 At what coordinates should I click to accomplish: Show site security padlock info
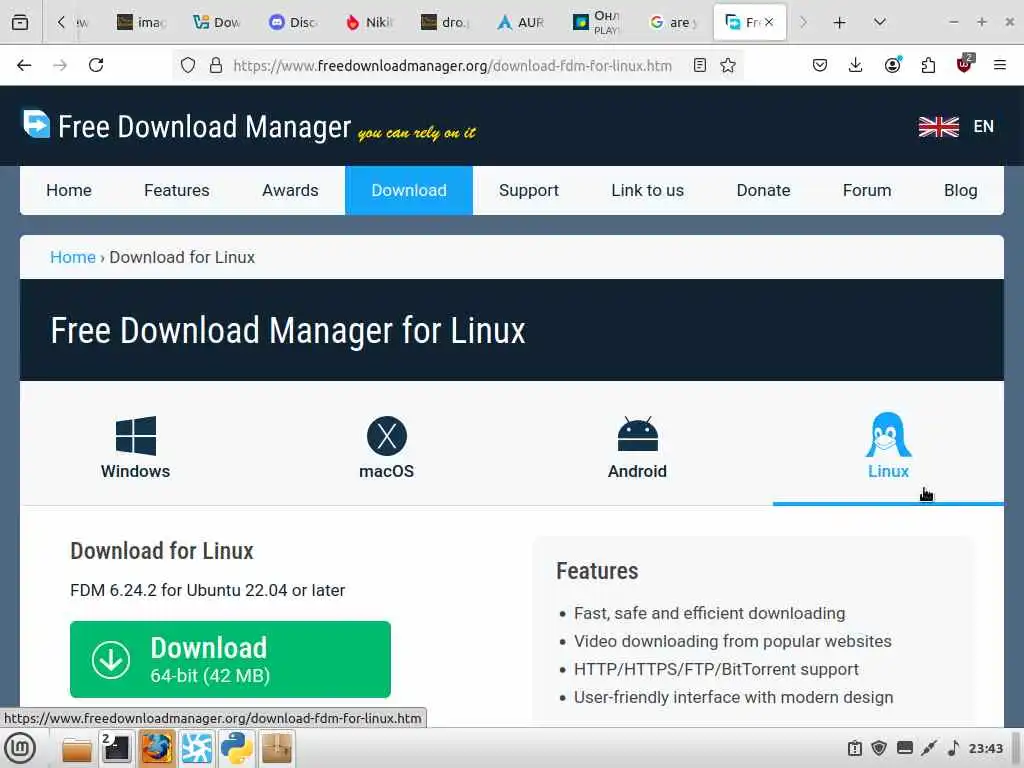point(216,65)
